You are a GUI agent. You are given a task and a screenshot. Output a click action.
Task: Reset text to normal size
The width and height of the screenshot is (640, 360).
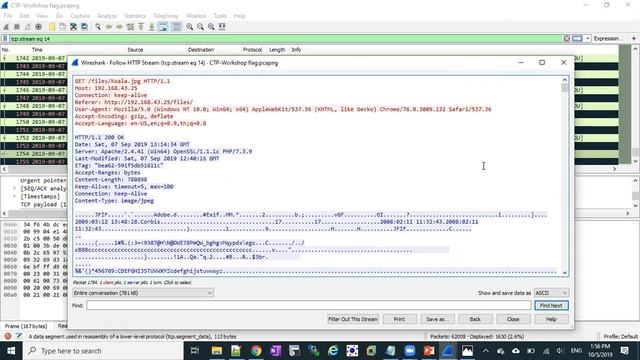pyautogui.click(x=211, y=27)
